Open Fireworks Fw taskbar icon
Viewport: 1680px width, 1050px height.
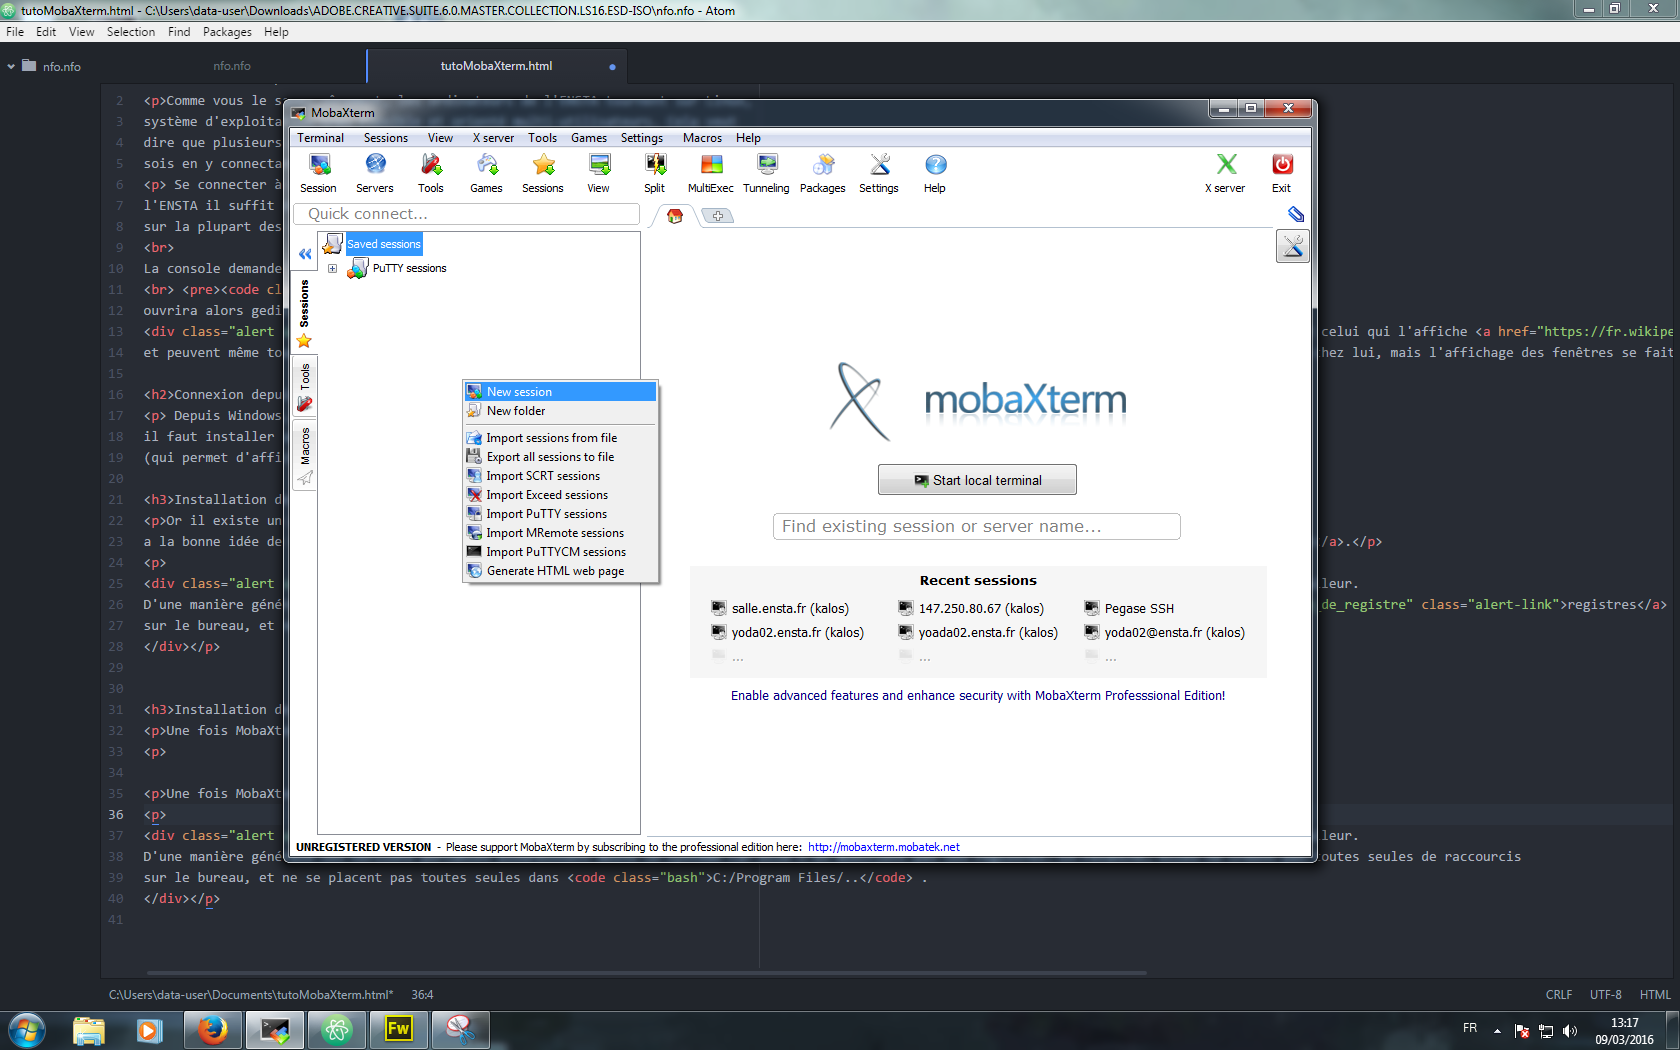click(x=398, y=1029)
